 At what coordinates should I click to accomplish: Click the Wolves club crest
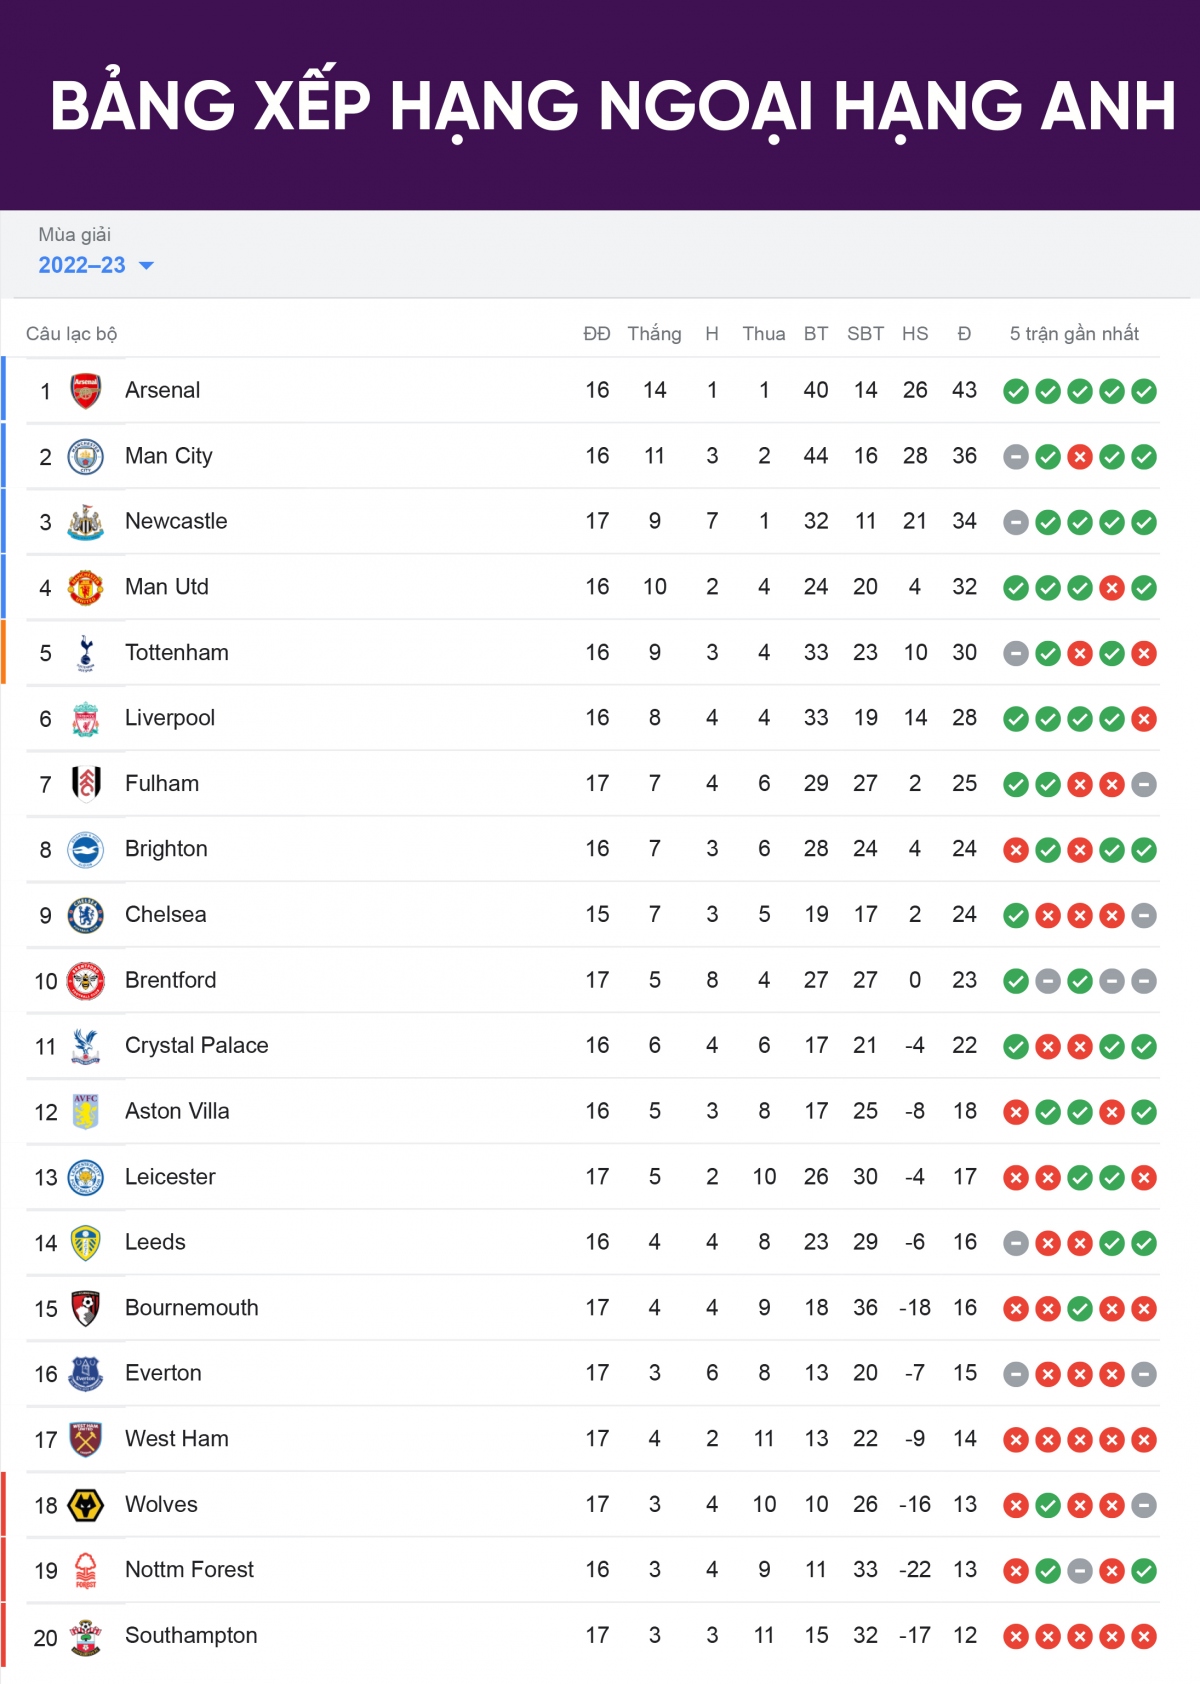tap(86, 1505)
